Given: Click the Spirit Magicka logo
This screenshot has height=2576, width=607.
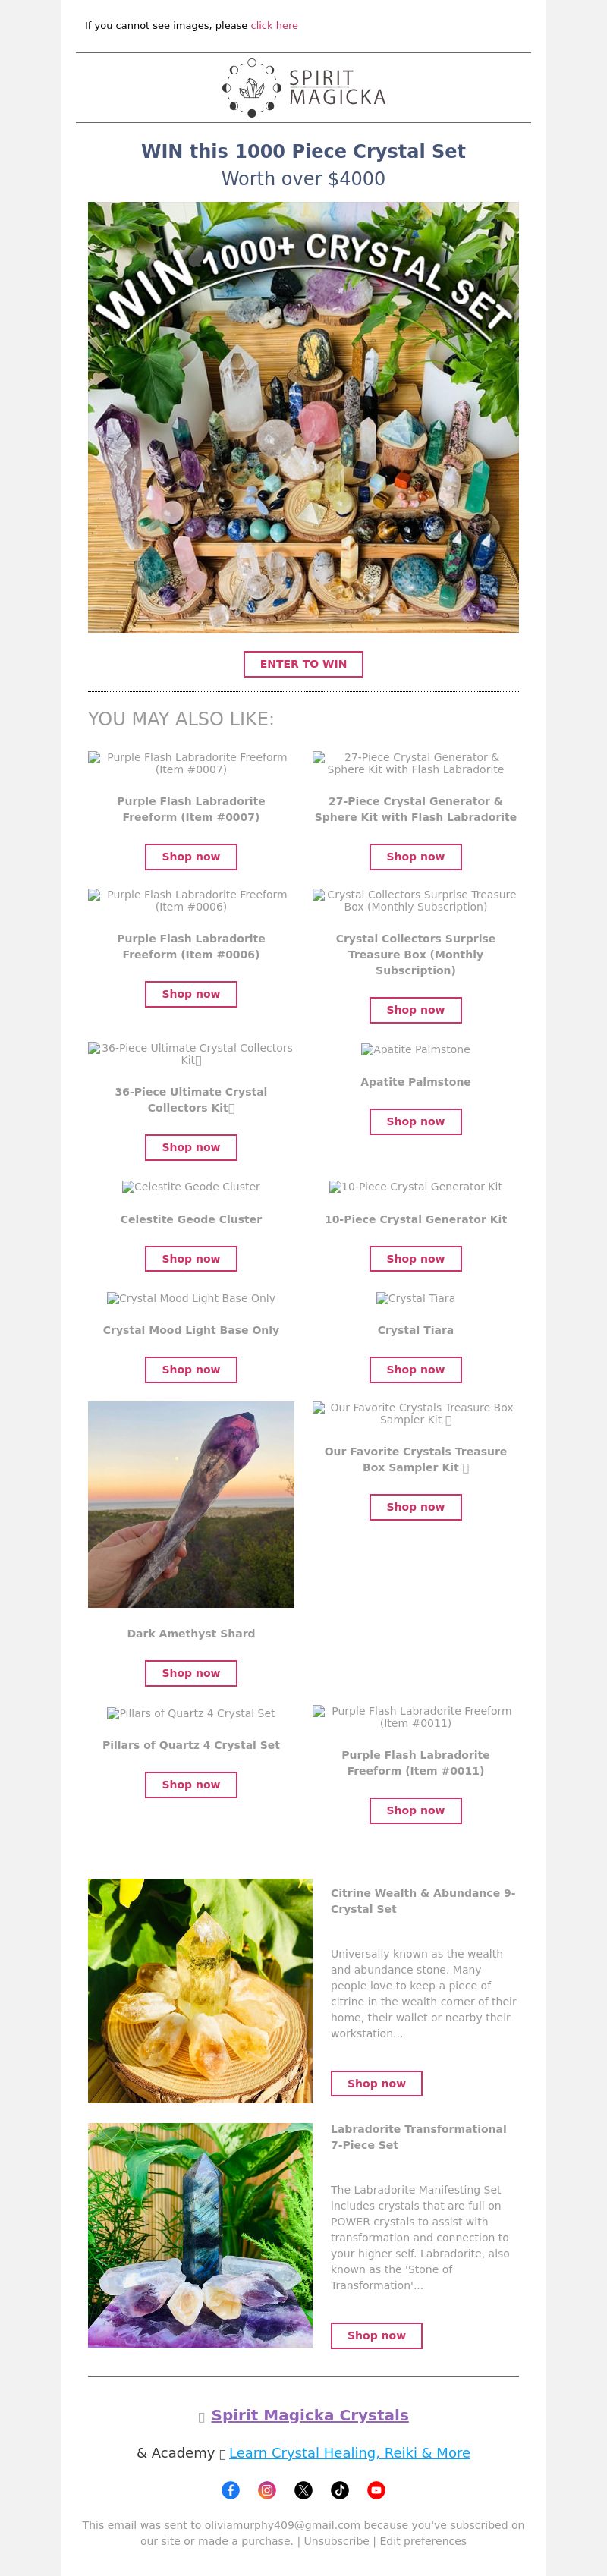Looking at the screenshot, I should pyautogui.click(x=303, y=87).
